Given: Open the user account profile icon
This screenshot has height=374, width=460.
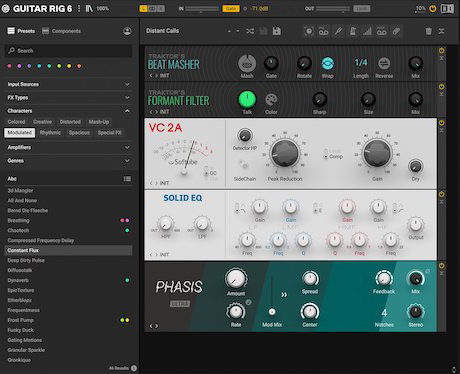Looking at the screenshot, I should (127, 31).
